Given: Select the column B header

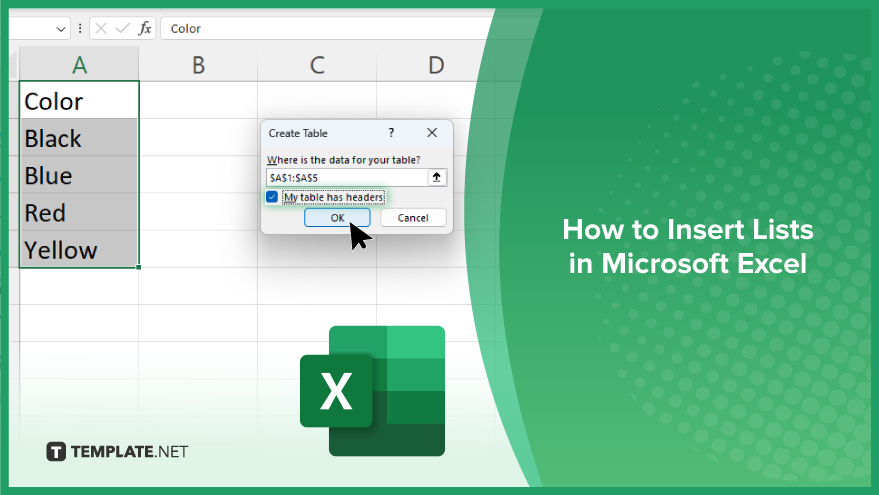Looking at the screenshot, I should (x=198, y=65).
